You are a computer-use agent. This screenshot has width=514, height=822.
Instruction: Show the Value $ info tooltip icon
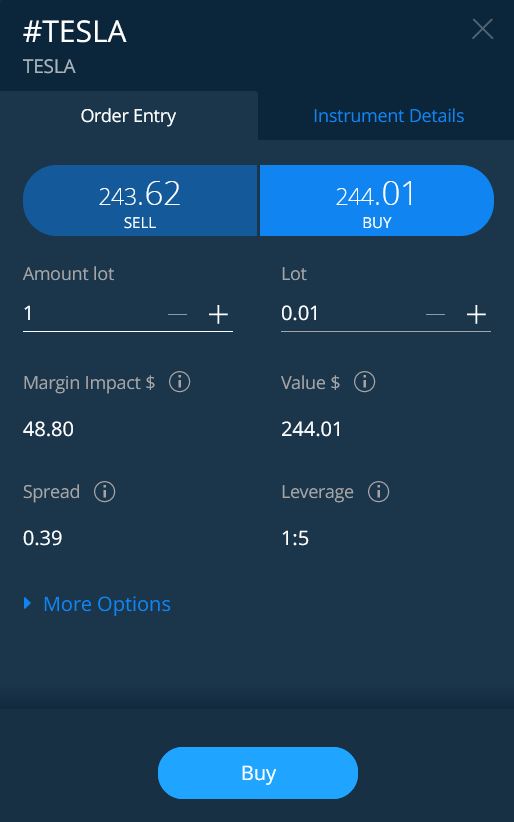point(365,382)
